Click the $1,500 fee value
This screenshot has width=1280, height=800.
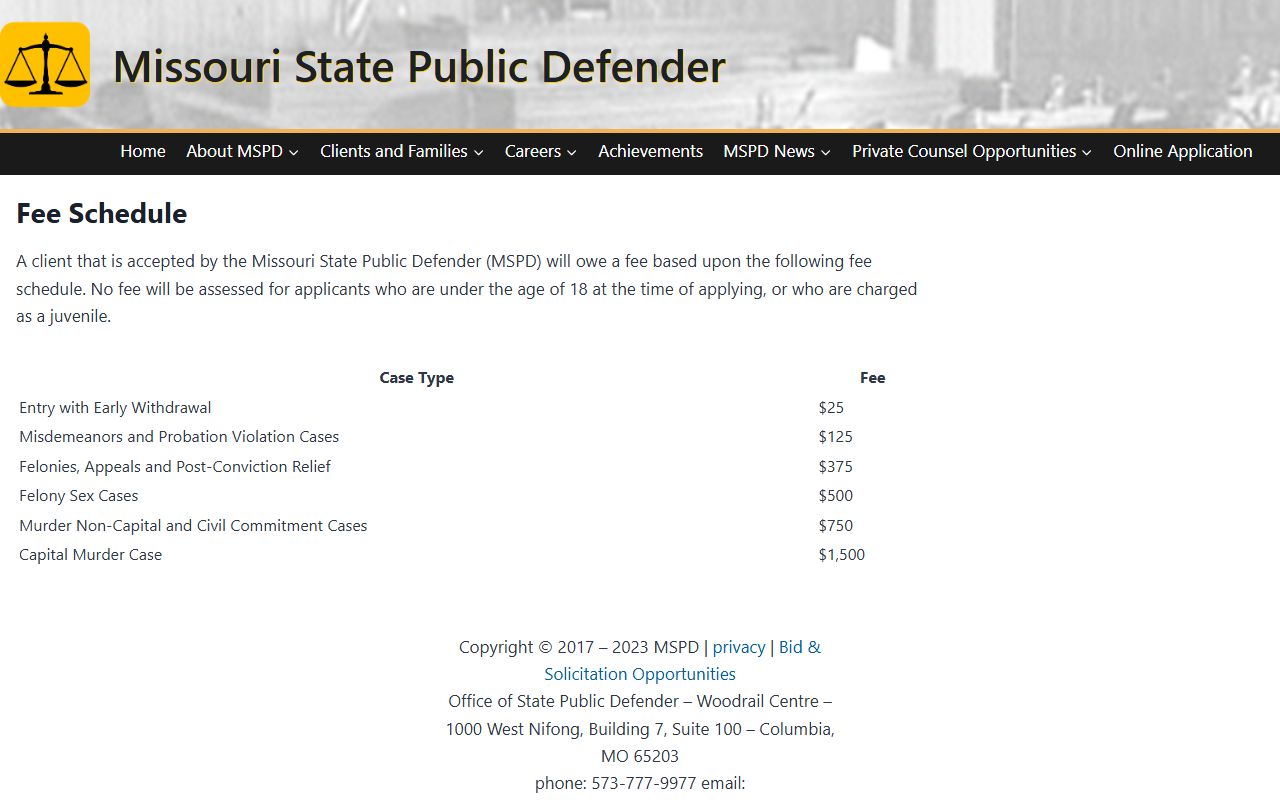click(842, 555)
